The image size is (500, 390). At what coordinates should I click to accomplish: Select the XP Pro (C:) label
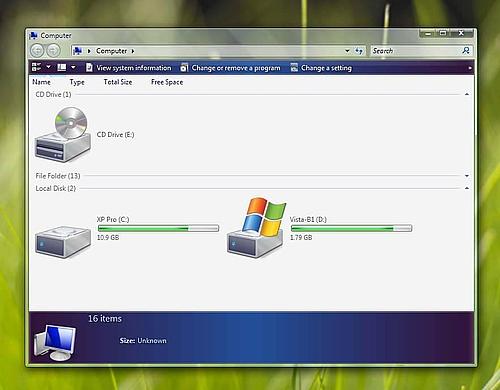pyautogui.click(x=113, y=219)
